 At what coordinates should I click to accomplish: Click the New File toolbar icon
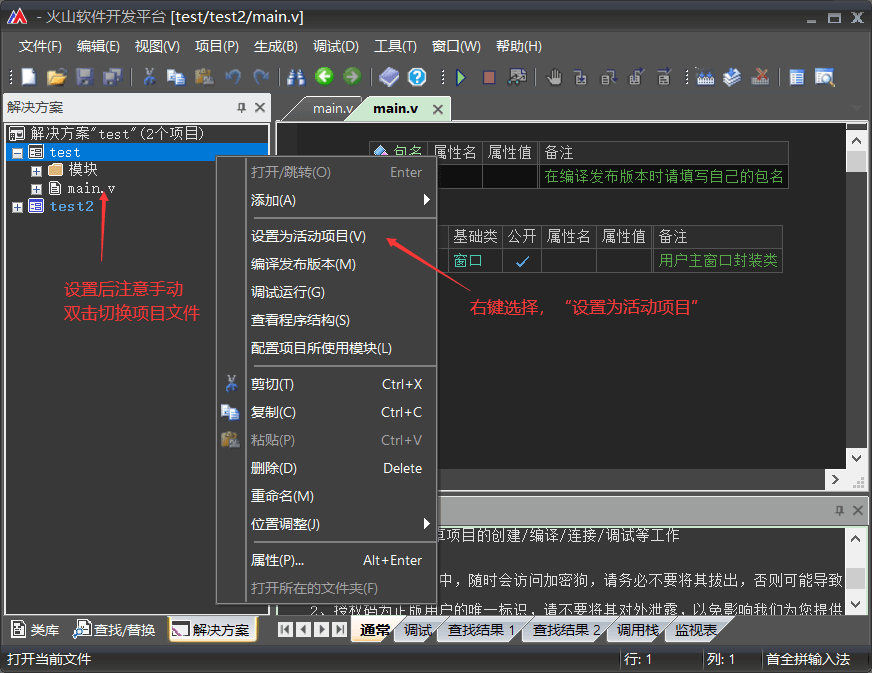[x=29, y=77]
